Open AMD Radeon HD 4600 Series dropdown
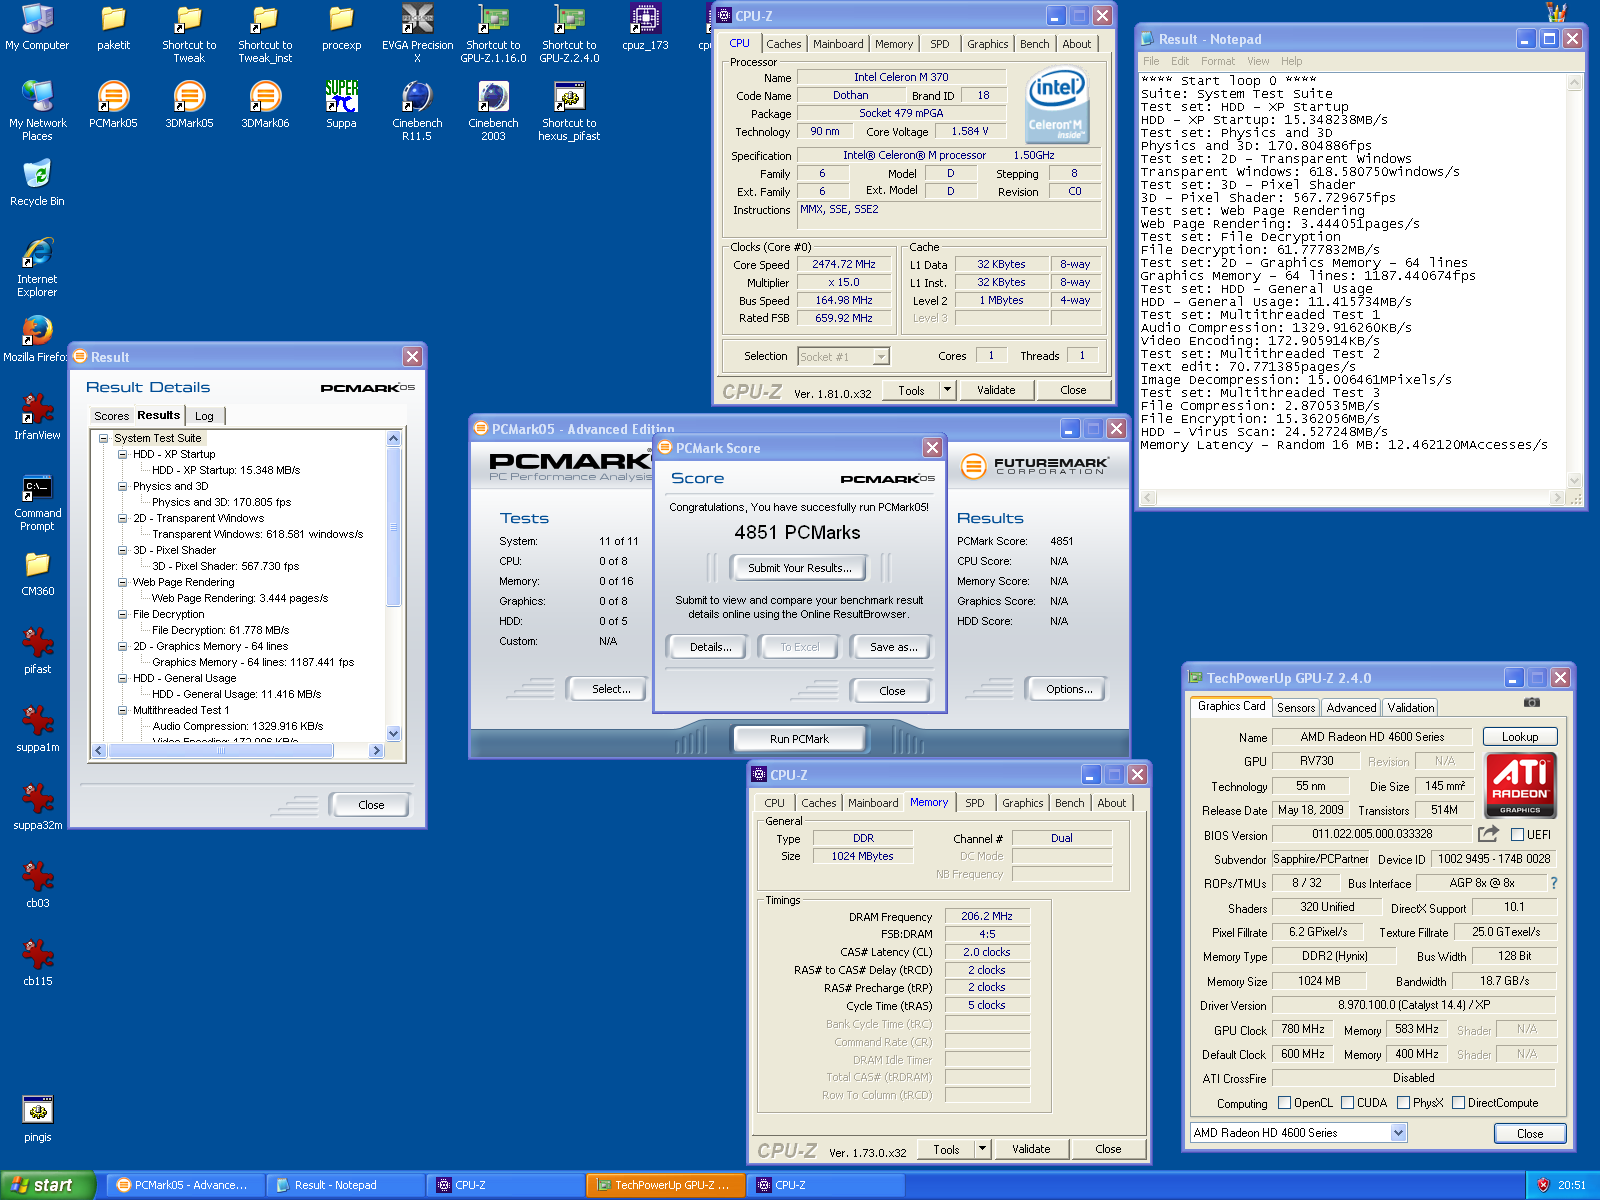The image size is (1600, 1200). pyautogui.click(x=1398, y=1133)
